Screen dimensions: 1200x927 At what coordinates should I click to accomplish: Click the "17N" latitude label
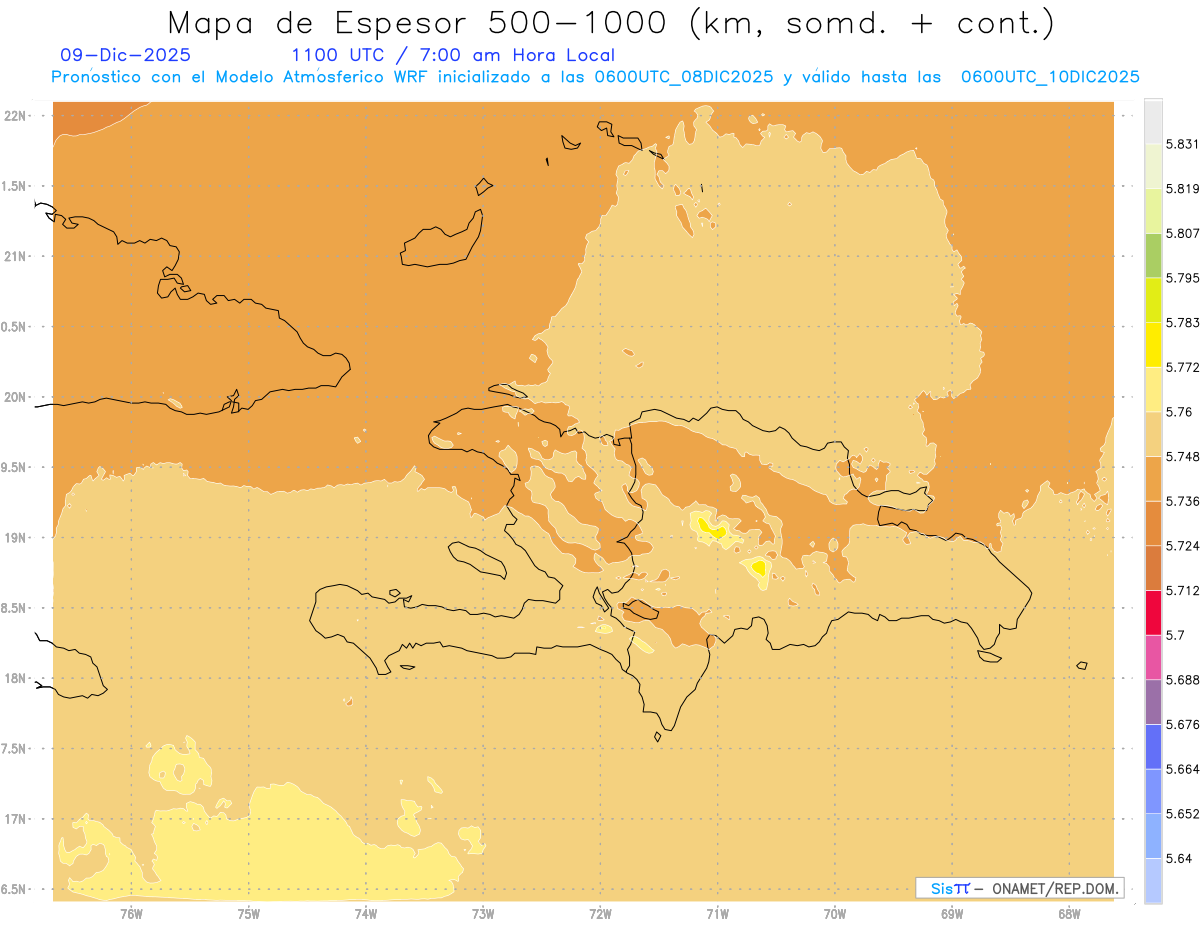pyautogui.click(x=17, y=819)
